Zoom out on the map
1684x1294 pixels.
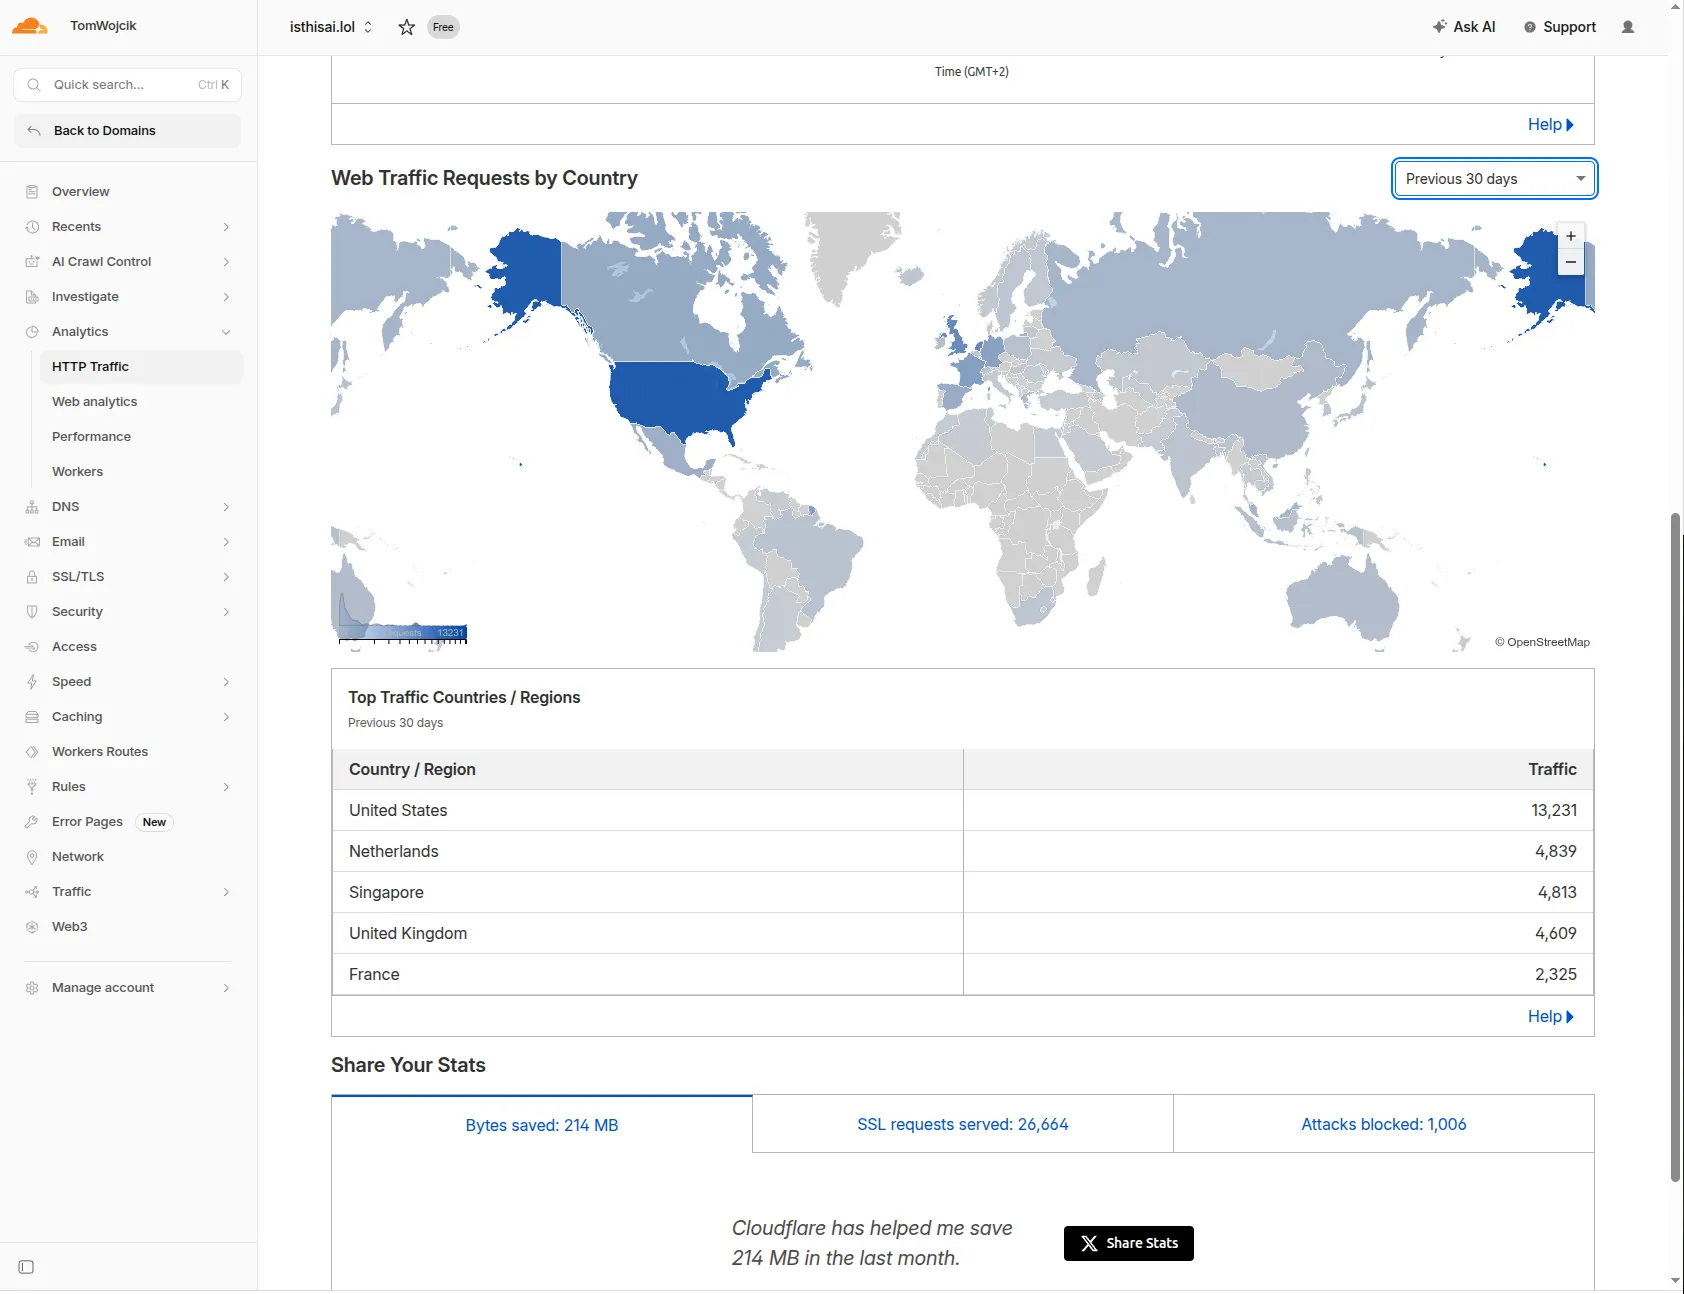1571,262
